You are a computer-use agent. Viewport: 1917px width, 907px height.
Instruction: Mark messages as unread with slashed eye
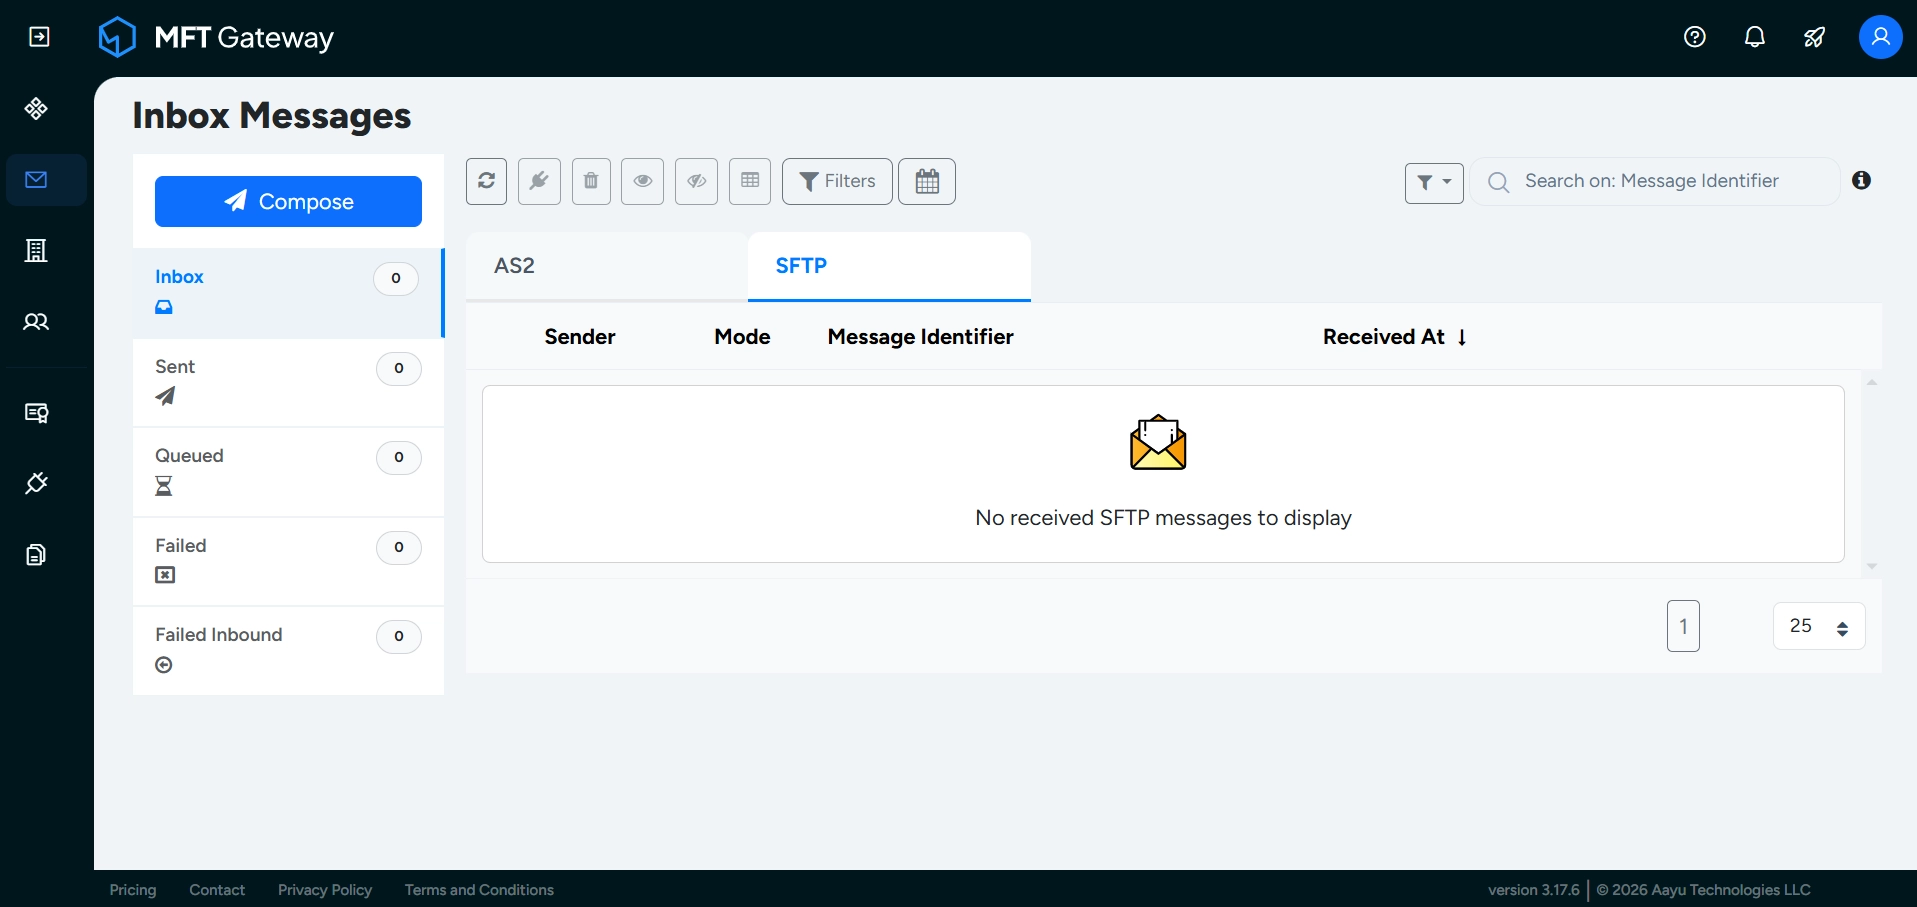tap(696, 181)
